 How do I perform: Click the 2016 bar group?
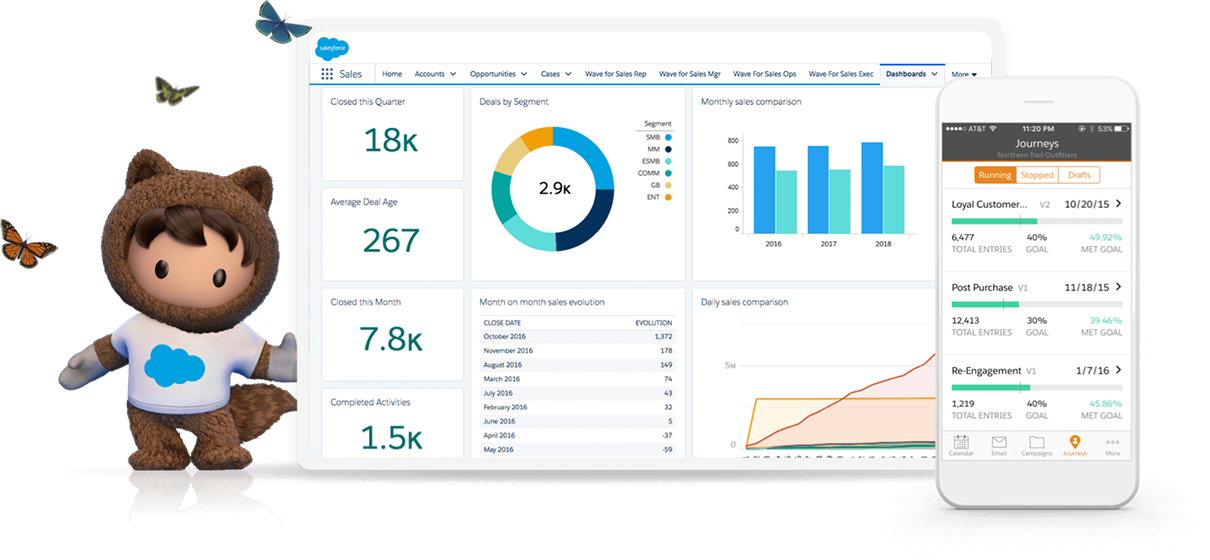tap(775, 189)
